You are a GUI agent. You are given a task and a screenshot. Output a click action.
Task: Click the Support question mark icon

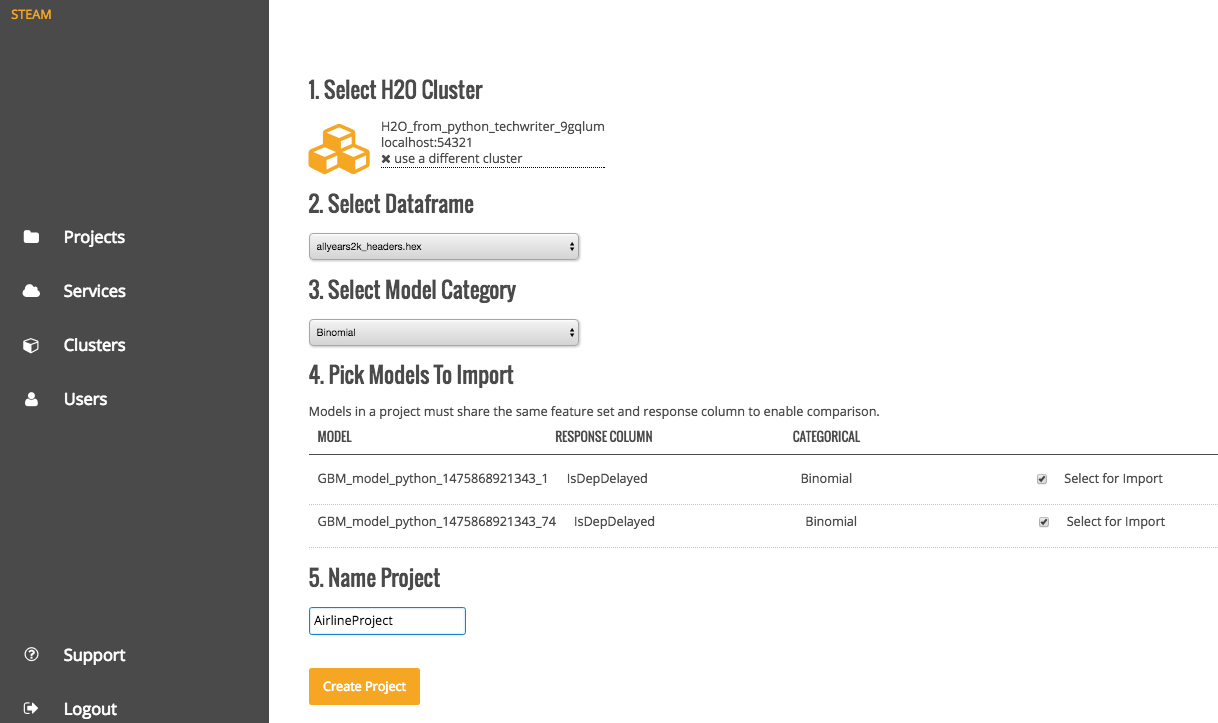coord(31,655)
